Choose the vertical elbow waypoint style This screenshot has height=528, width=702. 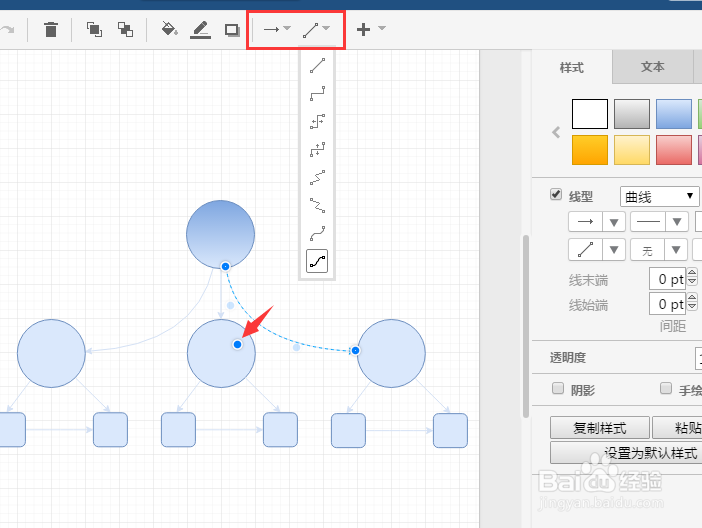(317, 150)
